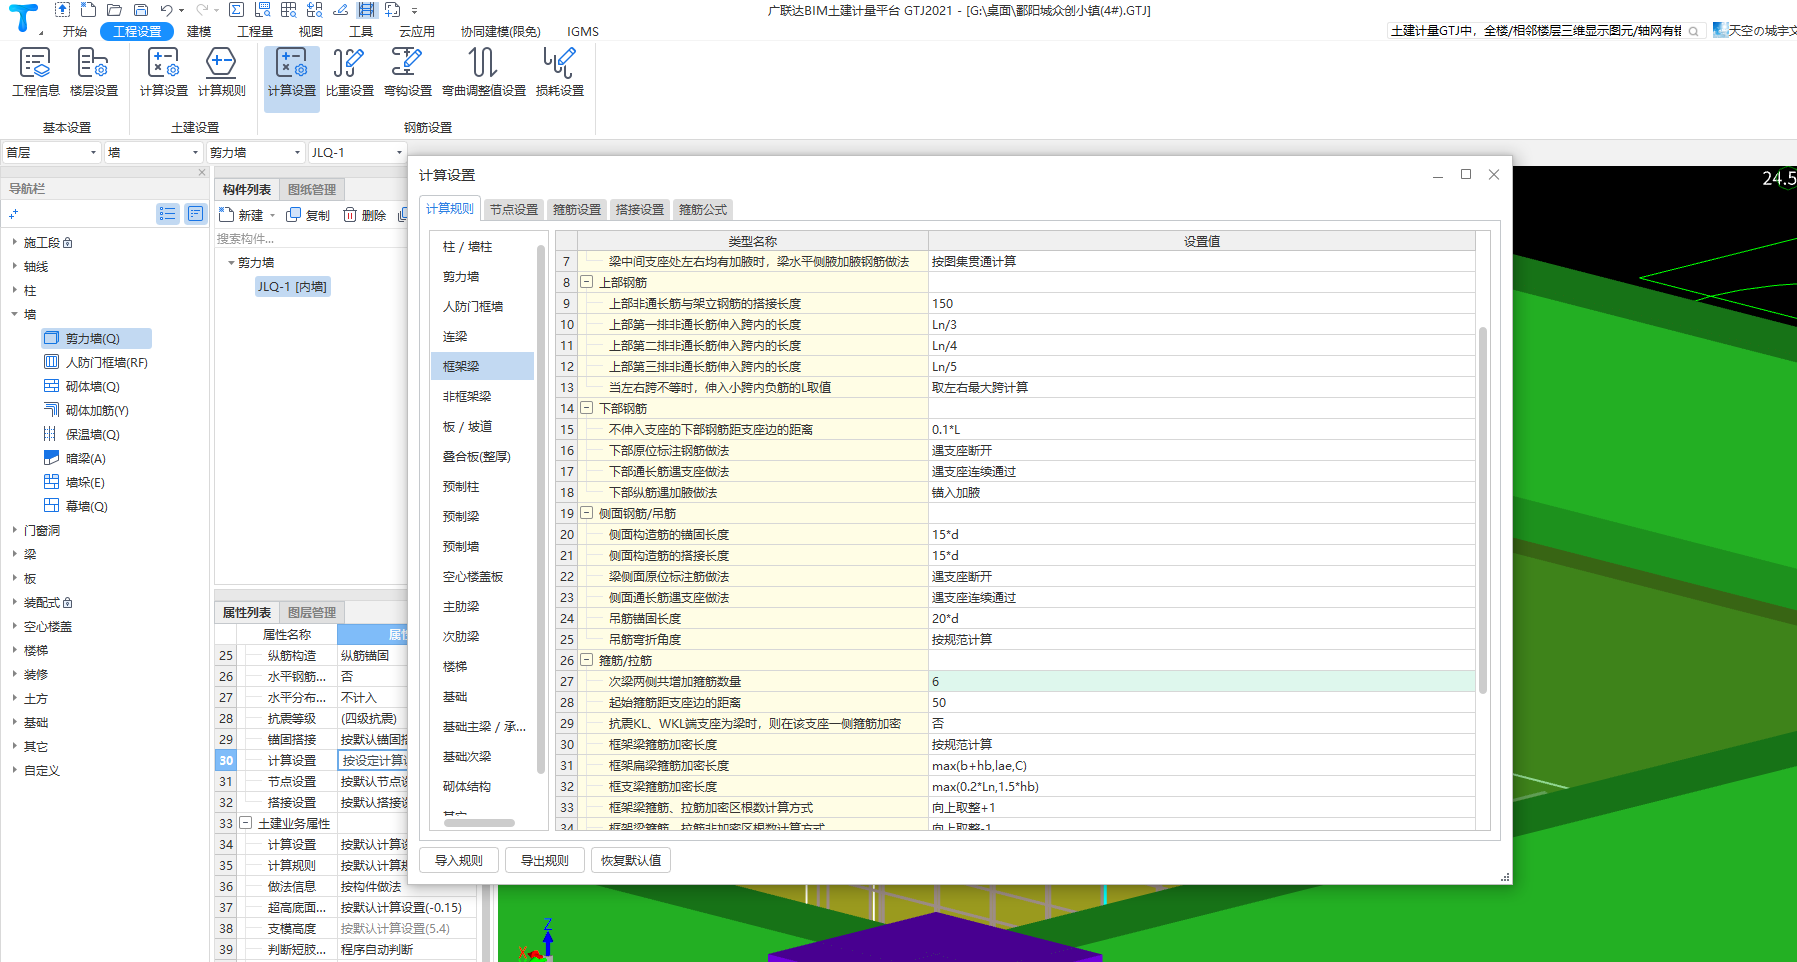
Task: Collapse 上部钢筋 group in rules table
Action: [x=587, y=282]
